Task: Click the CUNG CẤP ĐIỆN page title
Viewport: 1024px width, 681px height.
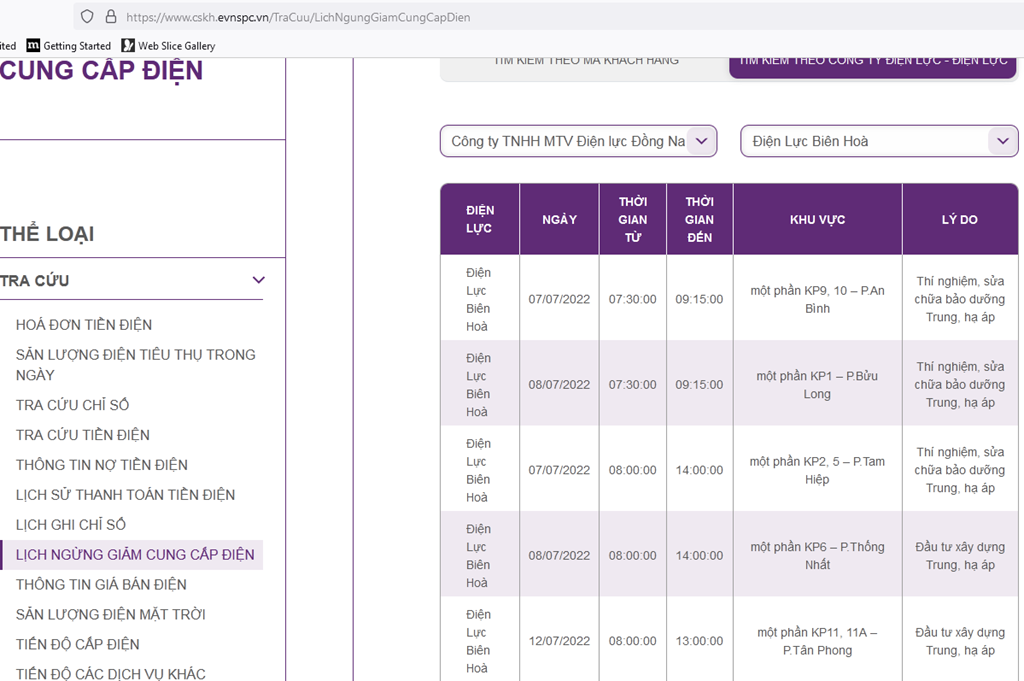Action: pos(101,71)
